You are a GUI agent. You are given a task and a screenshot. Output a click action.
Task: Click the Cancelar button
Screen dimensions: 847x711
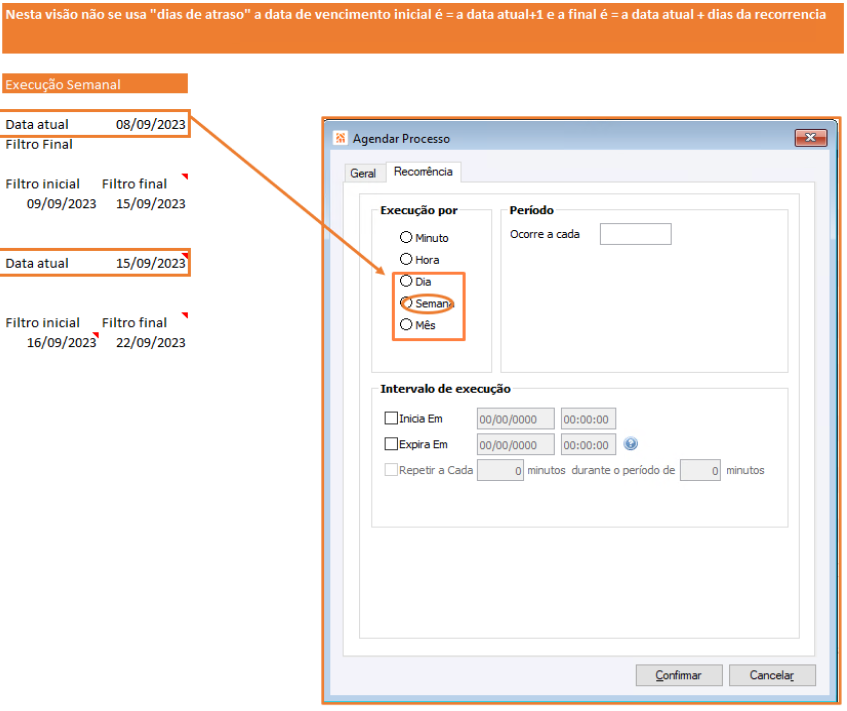click(772, 675)
